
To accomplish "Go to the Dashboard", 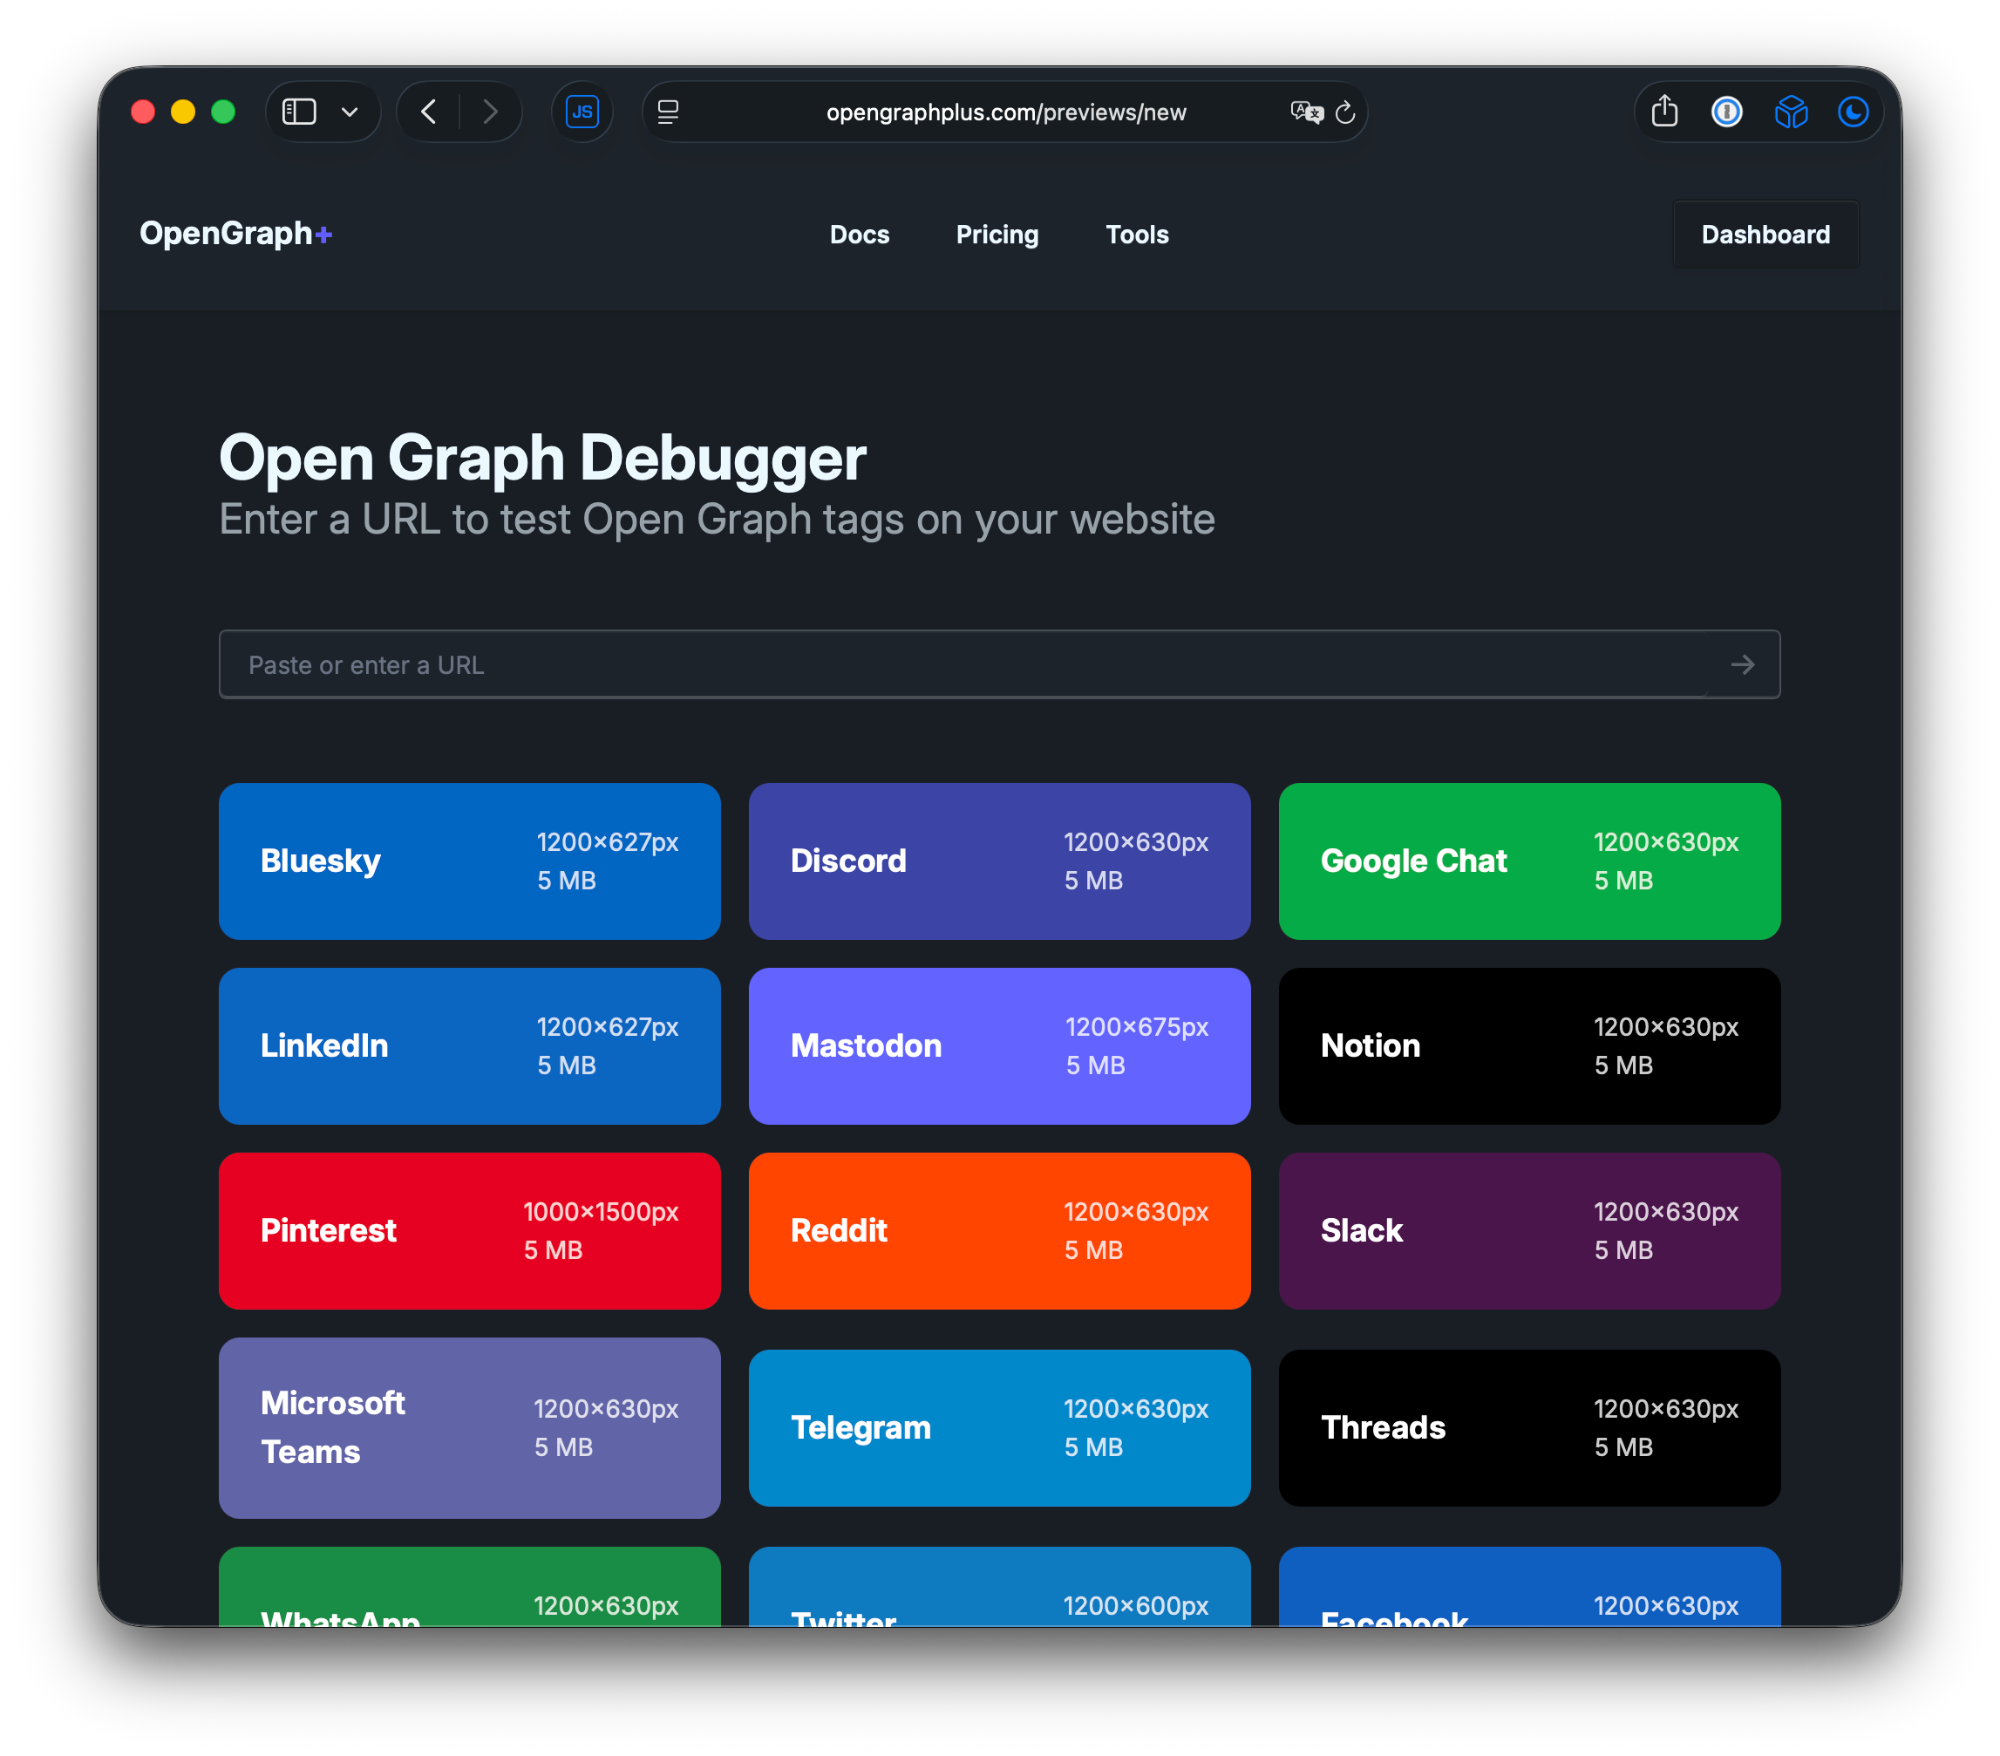I will [x=1765, y=234].
